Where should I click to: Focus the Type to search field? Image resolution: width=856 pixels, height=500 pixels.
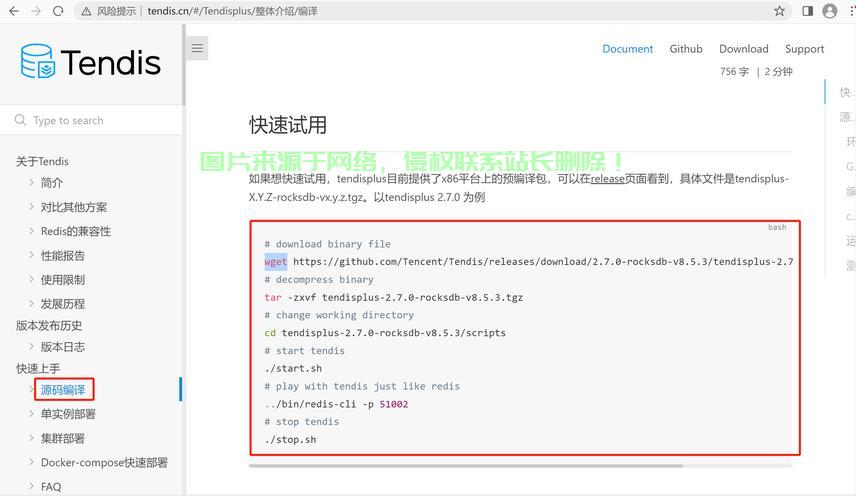[x=92, y=120]
